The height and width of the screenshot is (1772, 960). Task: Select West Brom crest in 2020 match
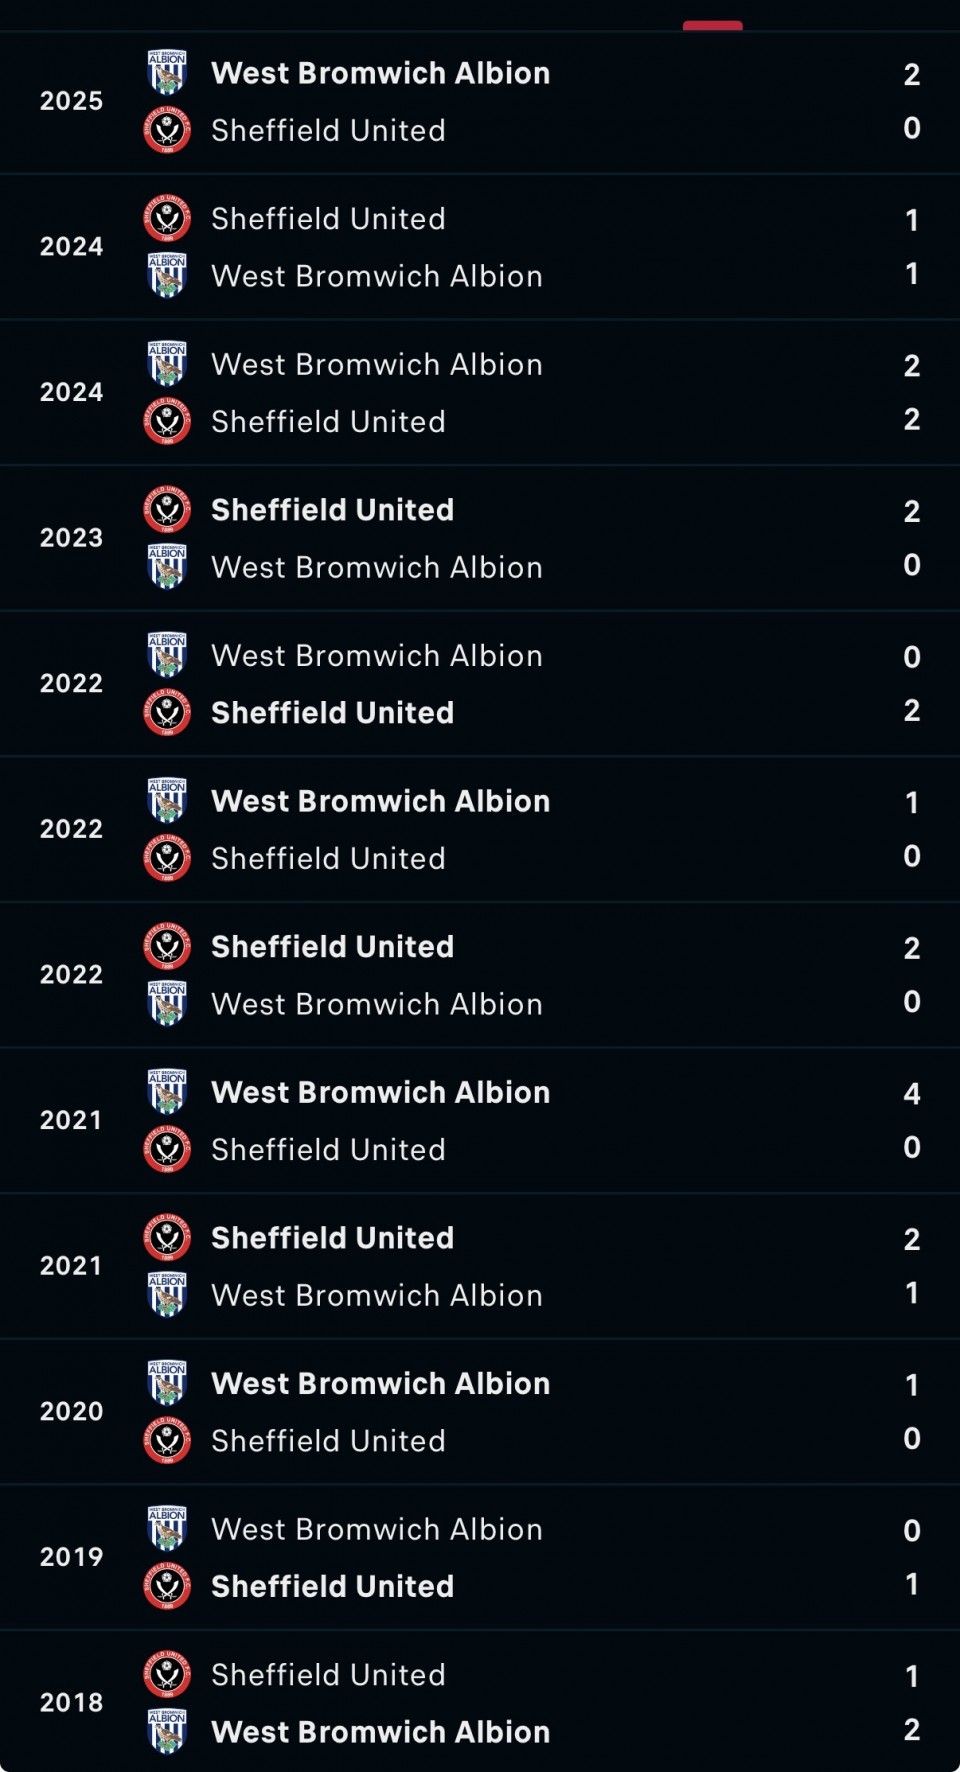click(x=167, y=1383)
